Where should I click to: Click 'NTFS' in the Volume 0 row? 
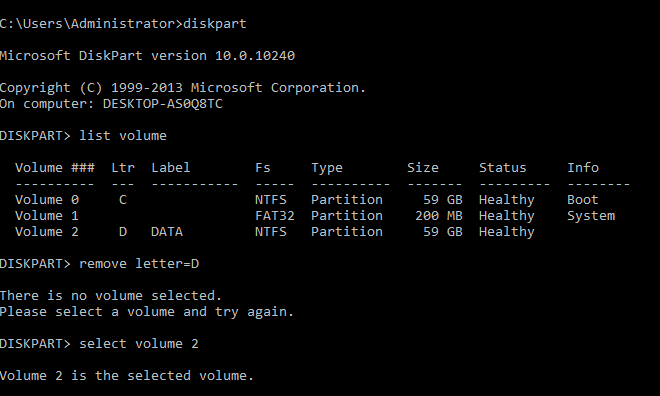coord(271,199)
